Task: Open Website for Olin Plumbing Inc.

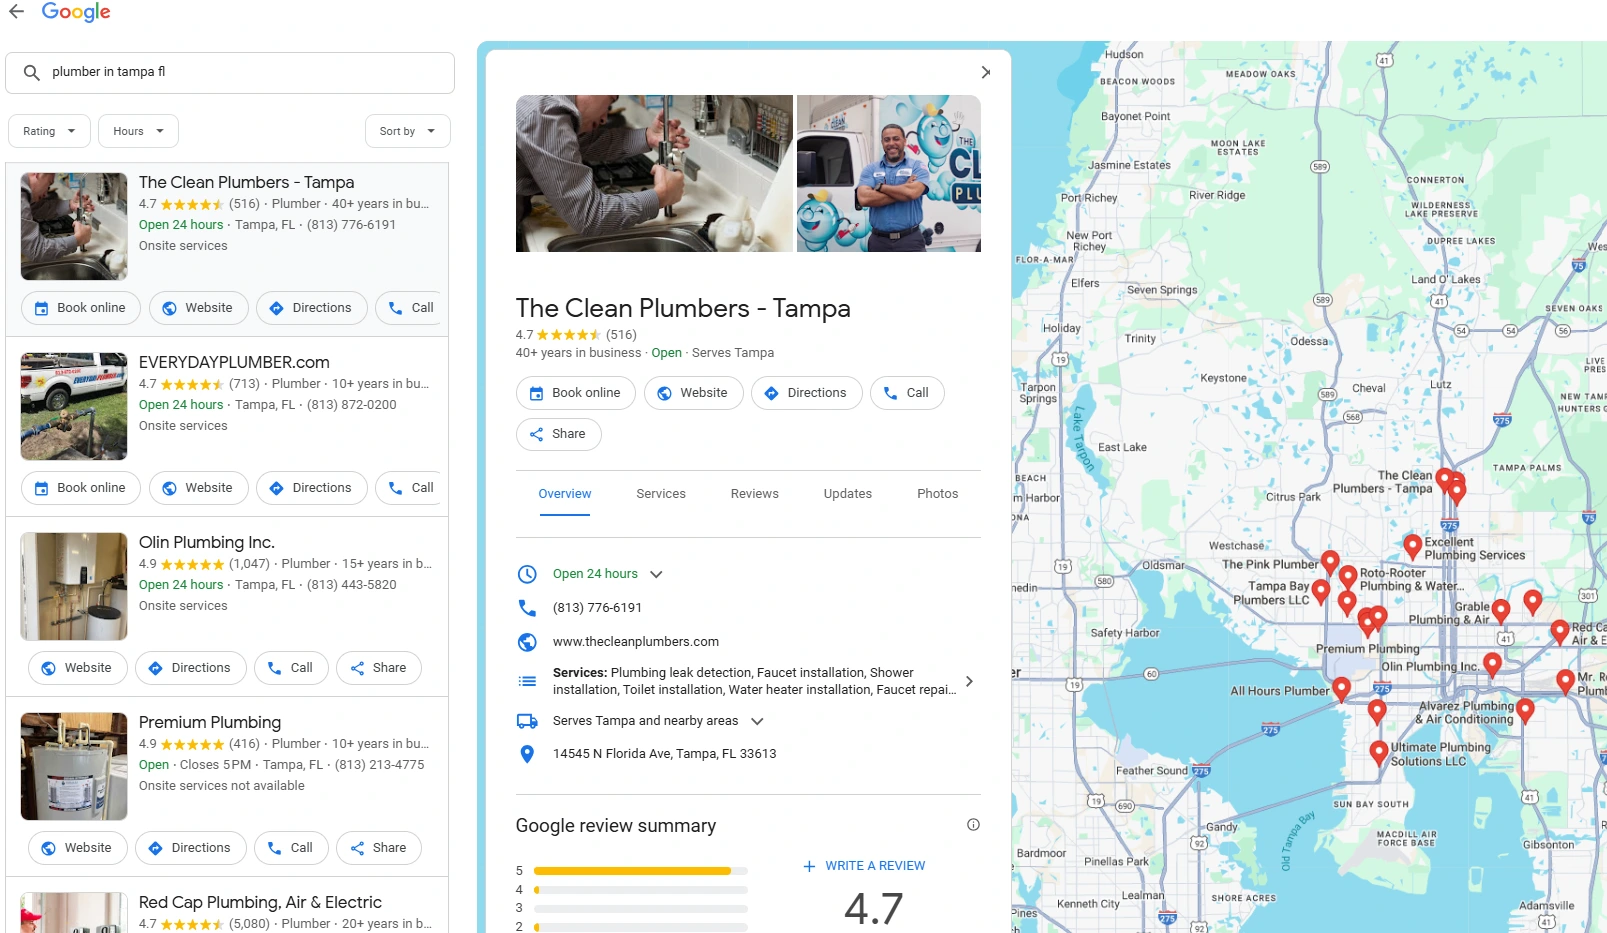Action: pyautogui.click(x=77, y=668)
